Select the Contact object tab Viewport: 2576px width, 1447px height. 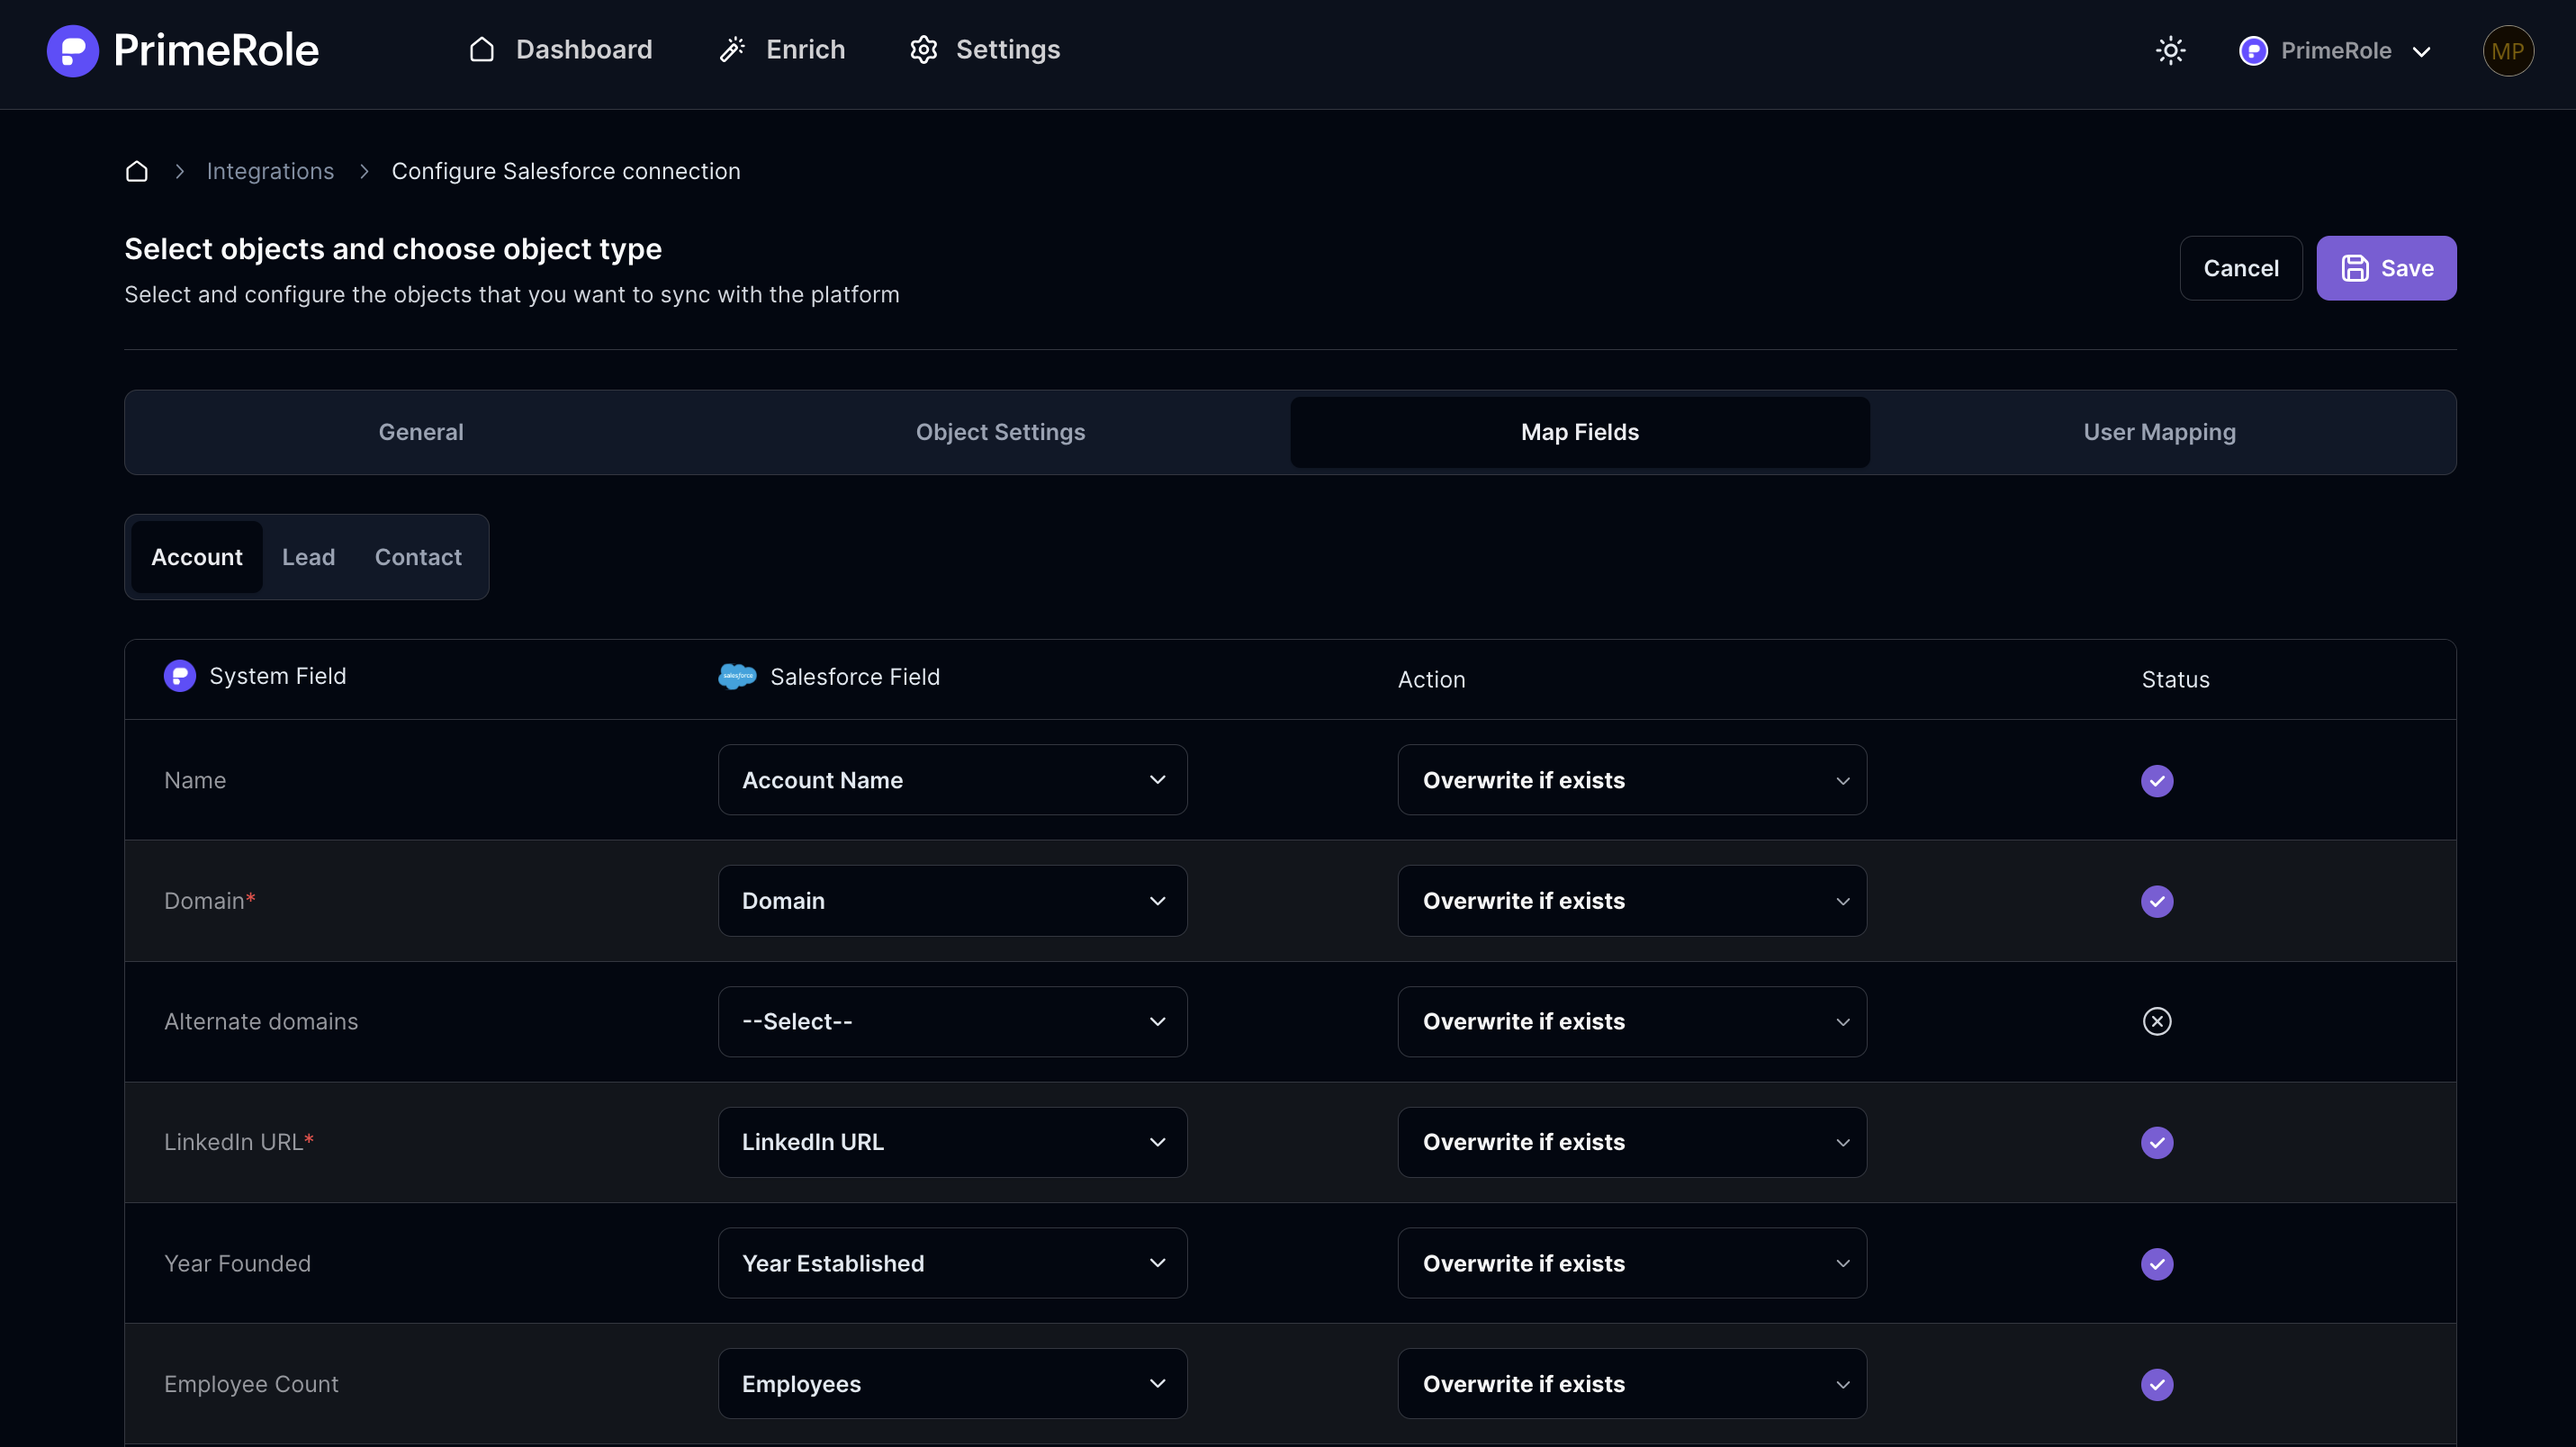click(418, 557)
